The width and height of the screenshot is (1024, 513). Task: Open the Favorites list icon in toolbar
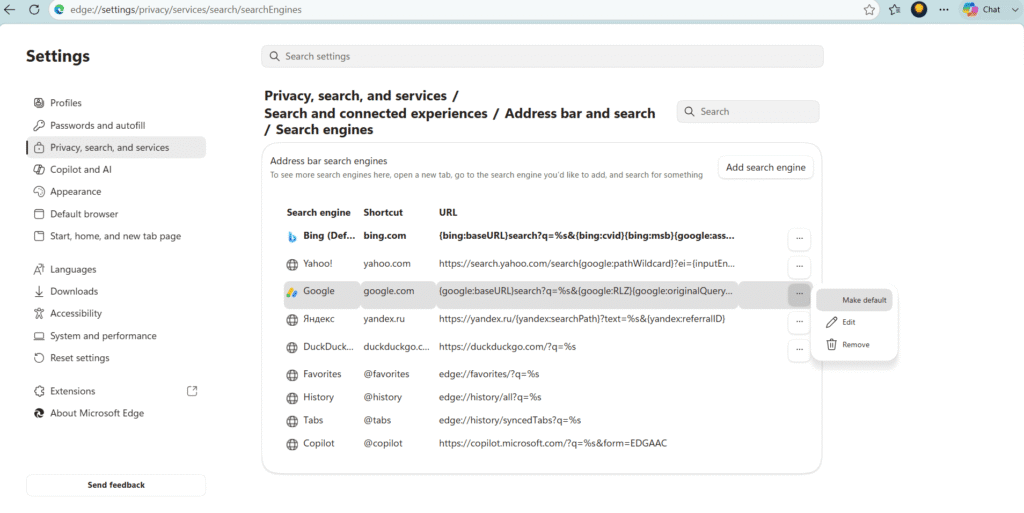pyautogui.click(x=895, y=10)
